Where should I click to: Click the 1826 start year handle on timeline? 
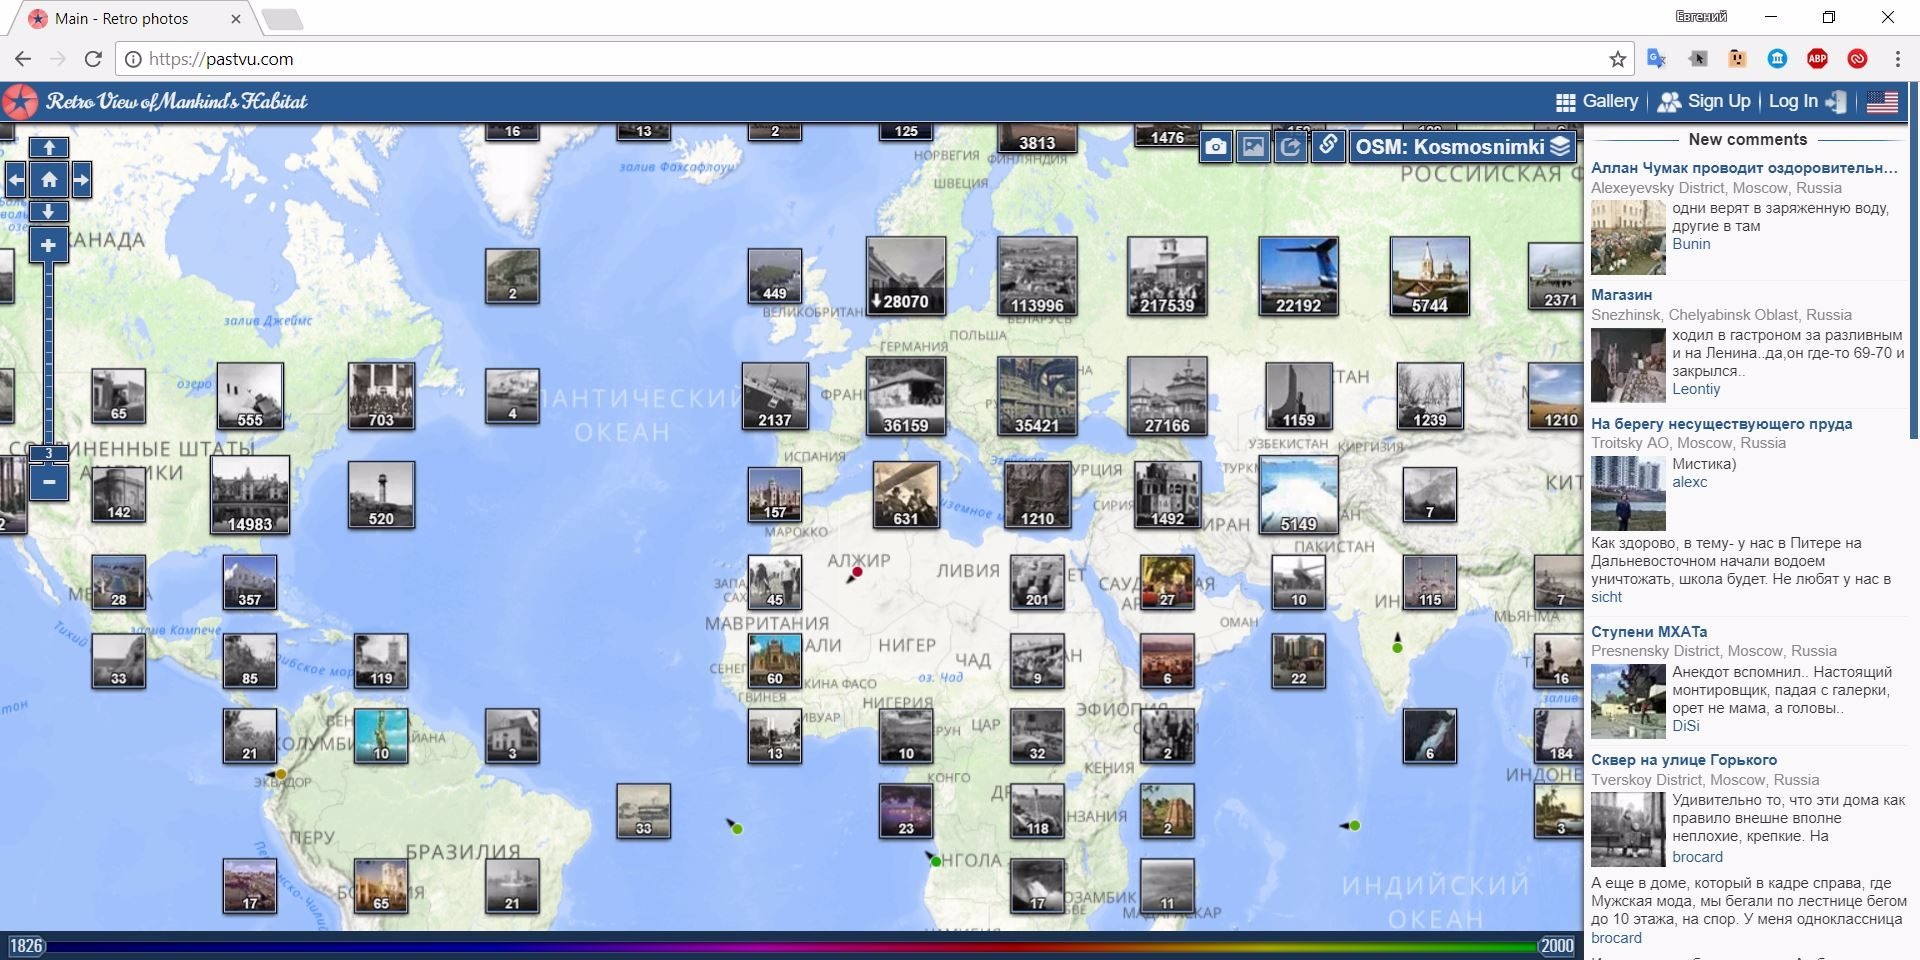point(26,946)
